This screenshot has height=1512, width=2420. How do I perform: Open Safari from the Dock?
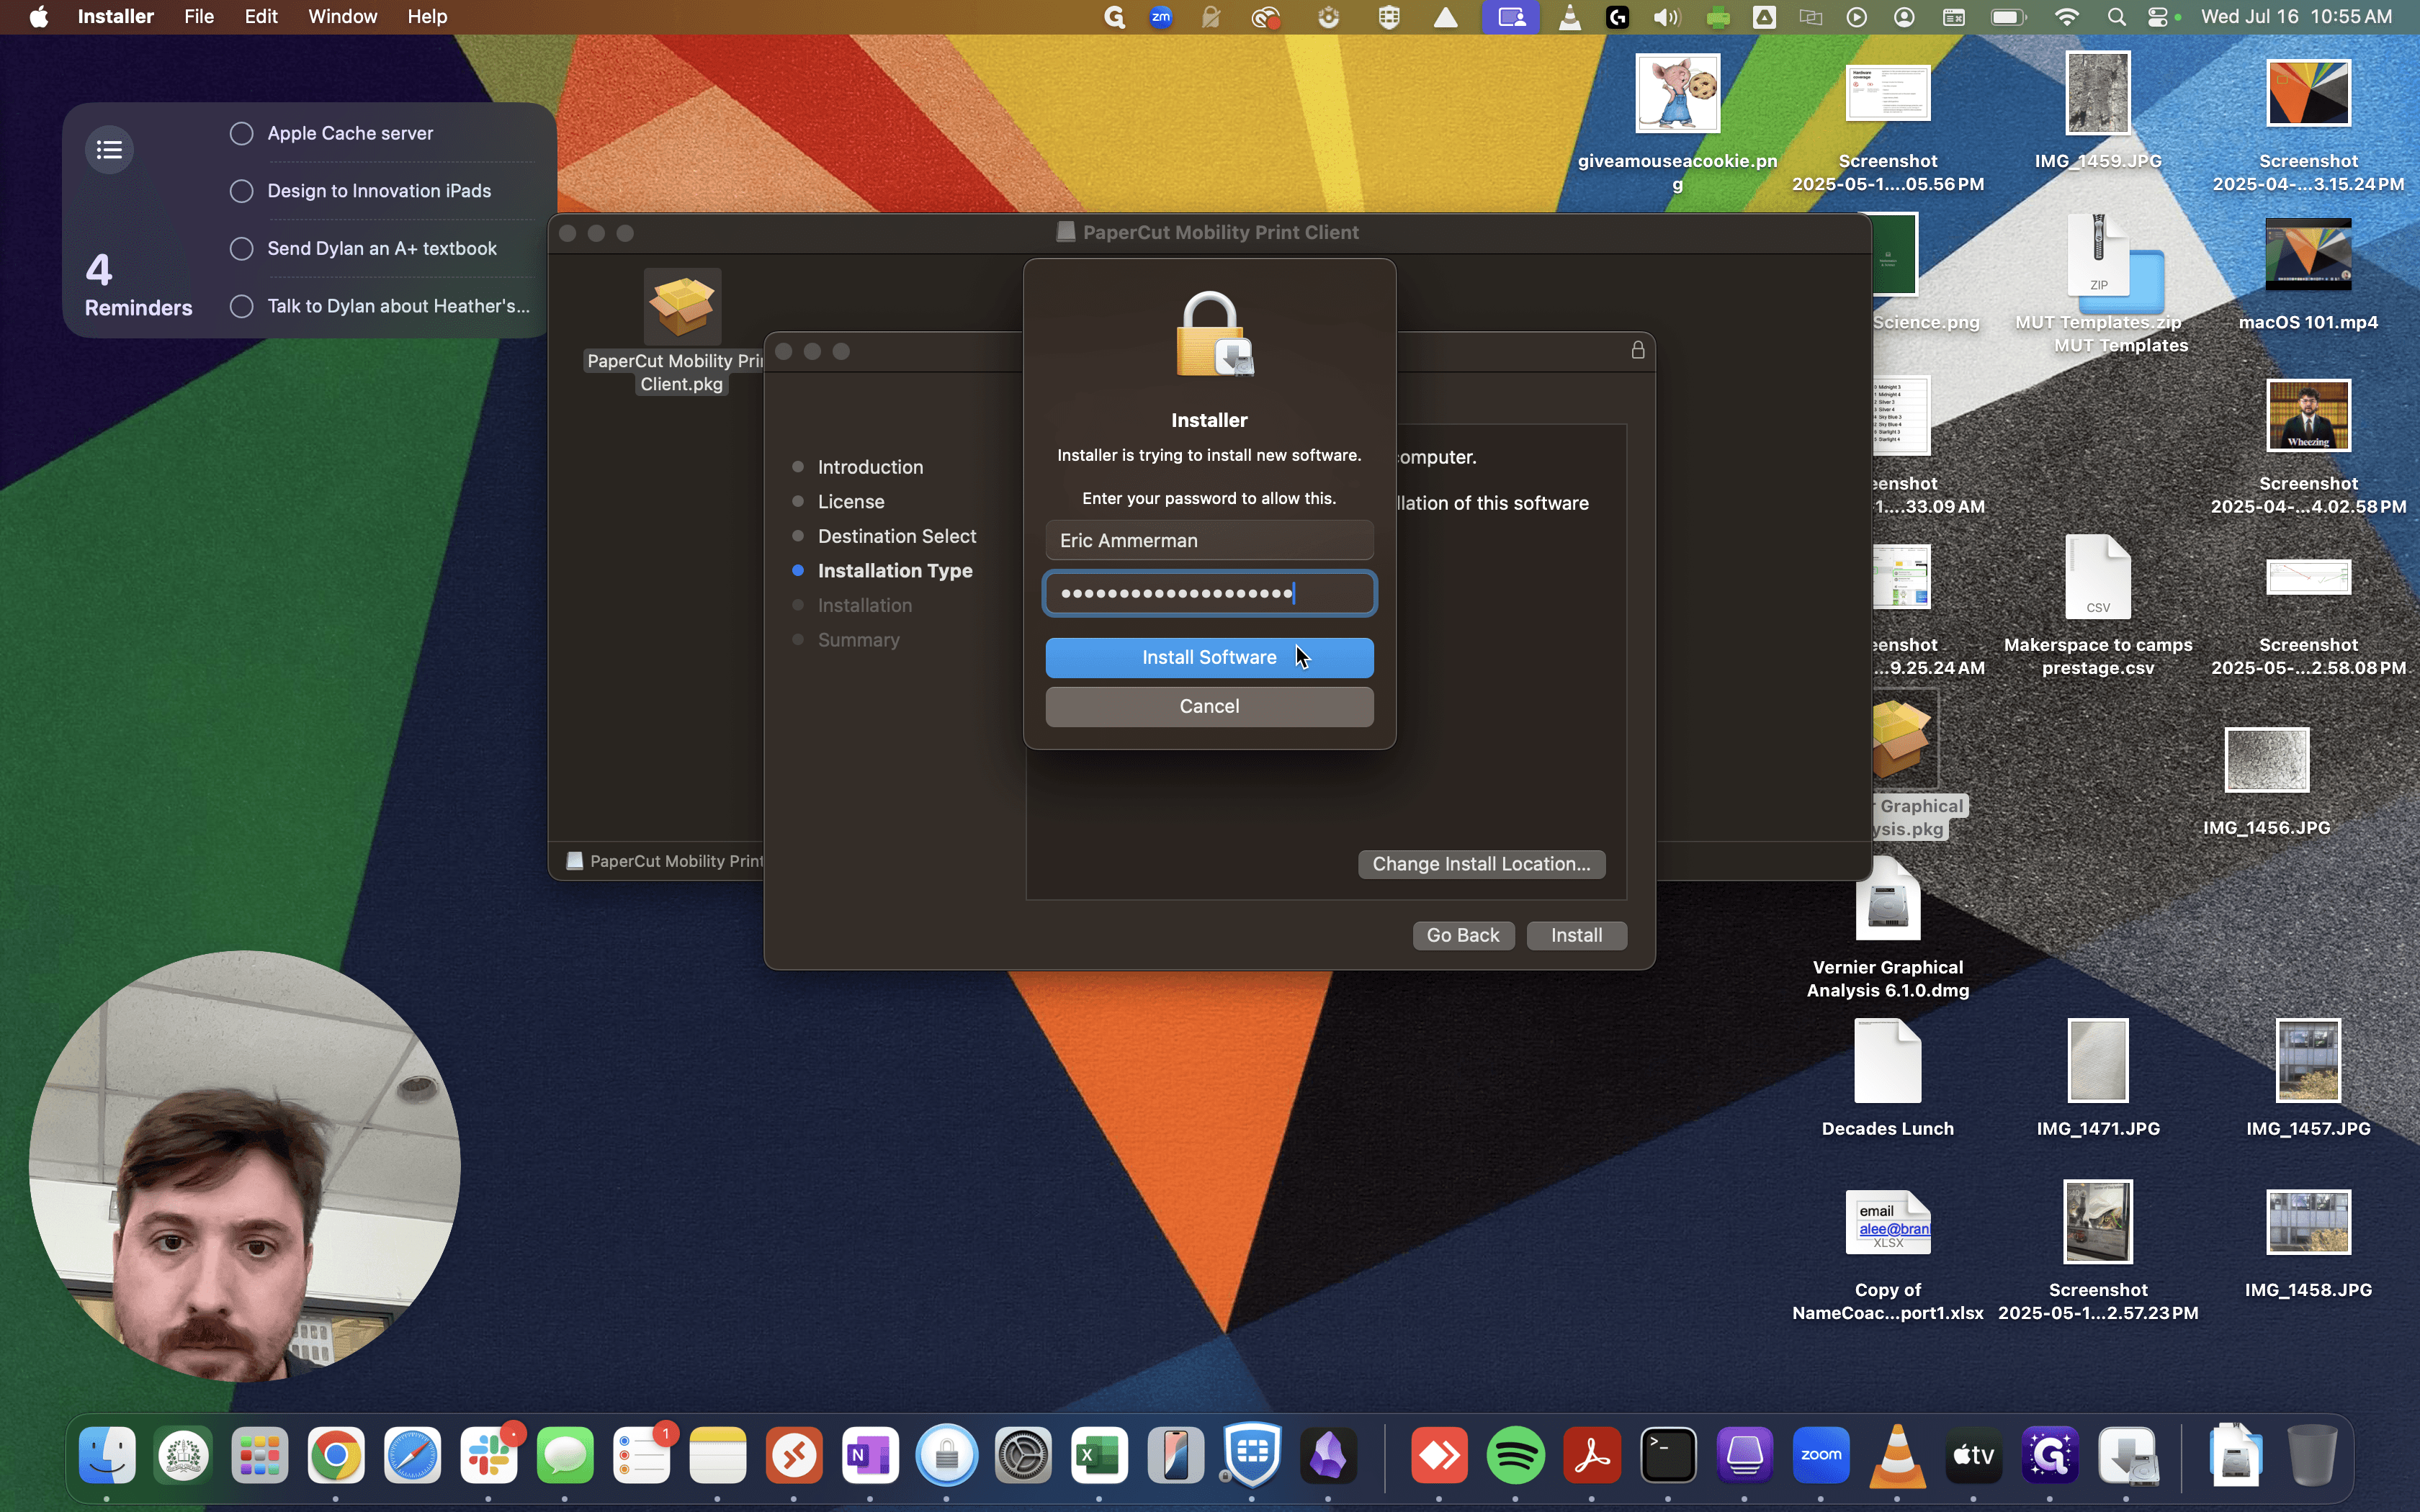412,1455
